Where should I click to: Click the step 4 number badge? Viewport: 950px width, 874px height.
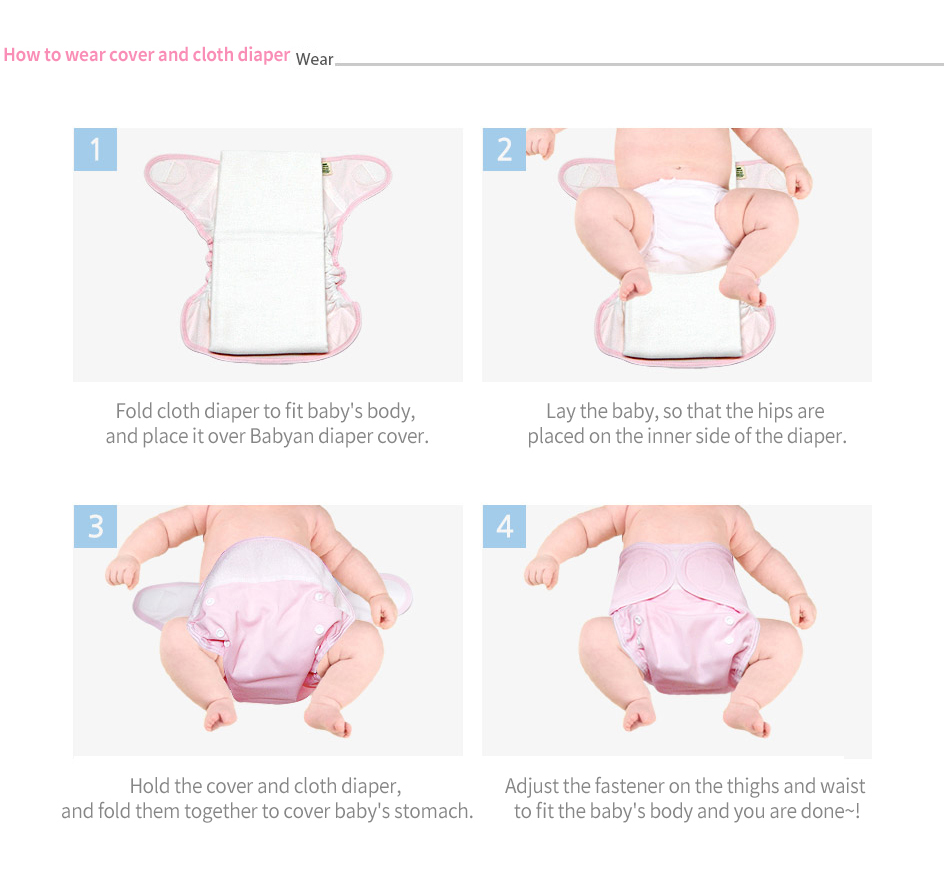[x=504, y=526]
